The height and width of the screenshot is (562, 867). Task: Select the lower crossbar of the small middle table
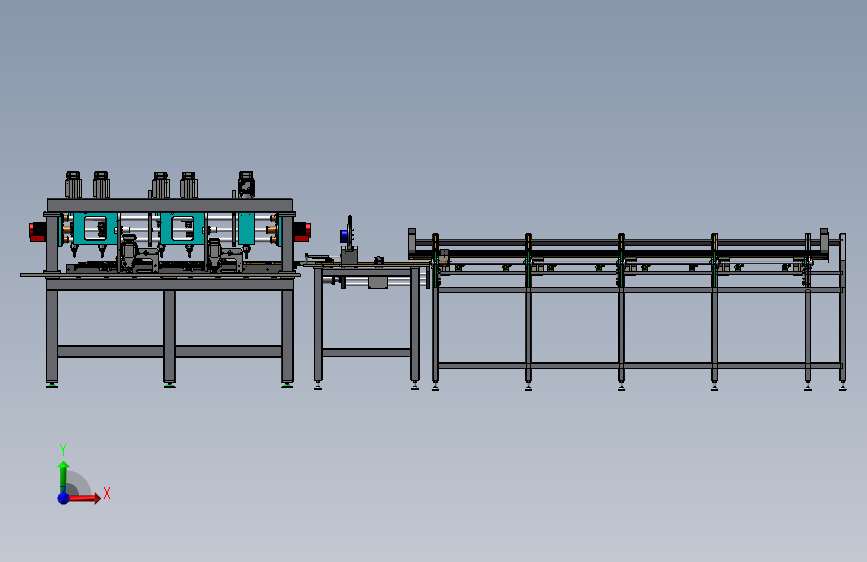367,352
